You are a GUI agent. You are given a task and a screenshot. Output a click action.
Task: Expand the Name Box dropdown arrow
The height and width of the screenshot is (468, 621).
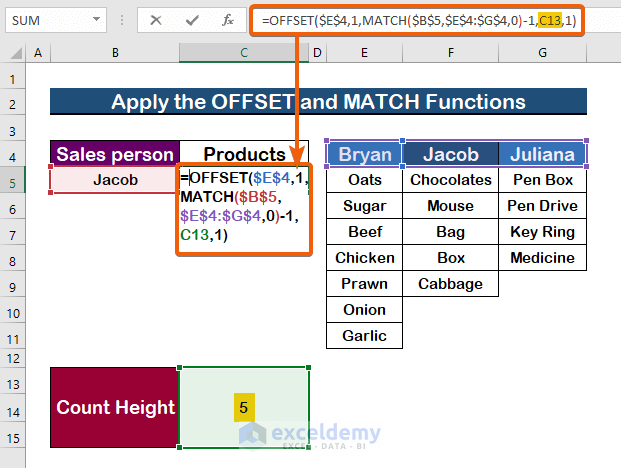click(96, 19)
